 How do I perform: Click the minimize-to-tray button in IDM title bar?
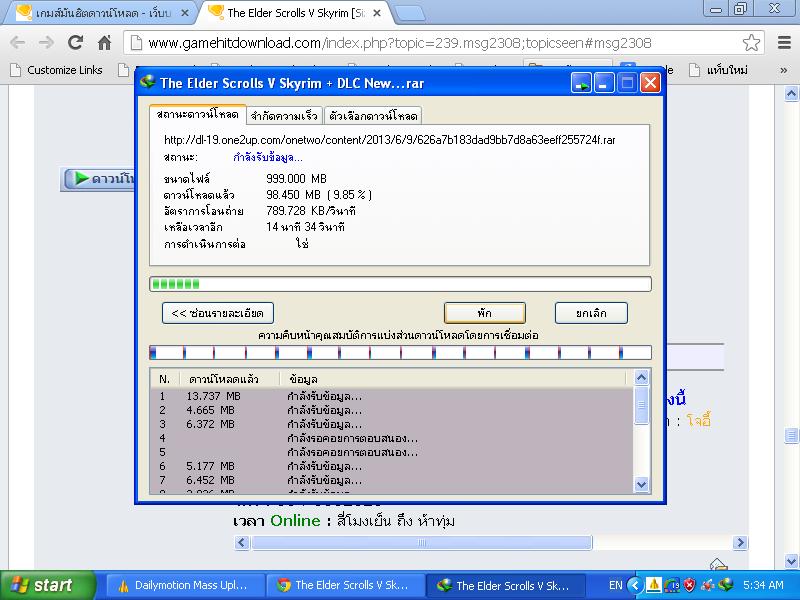[x=581, y=83]
